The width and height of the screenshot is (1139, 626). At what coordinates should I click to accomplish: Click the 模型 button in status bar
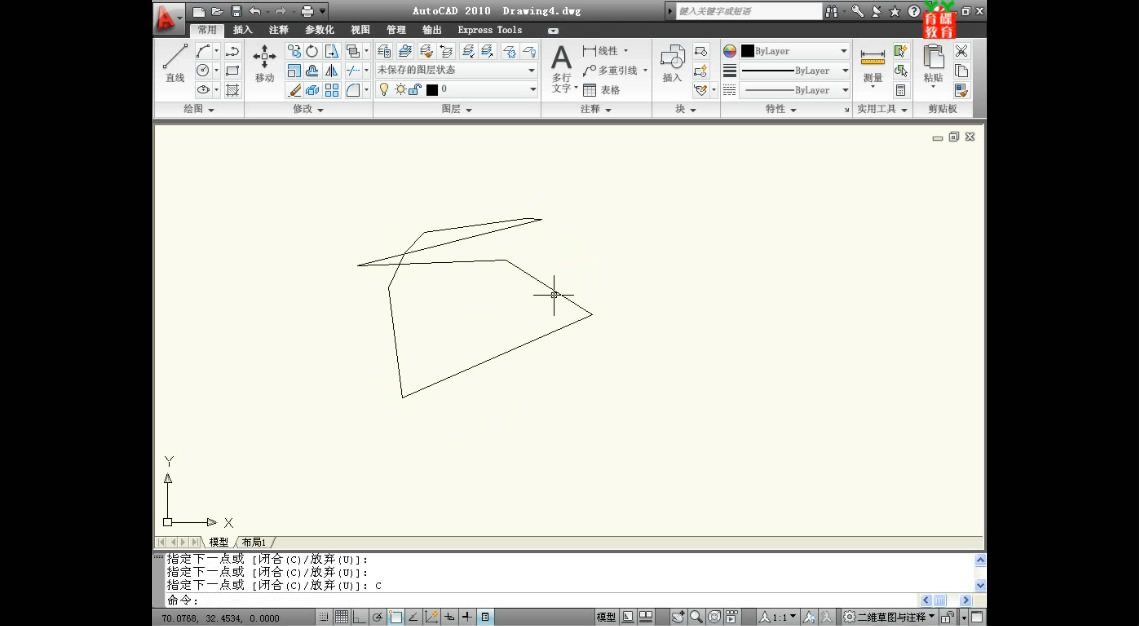coord(607,617)
